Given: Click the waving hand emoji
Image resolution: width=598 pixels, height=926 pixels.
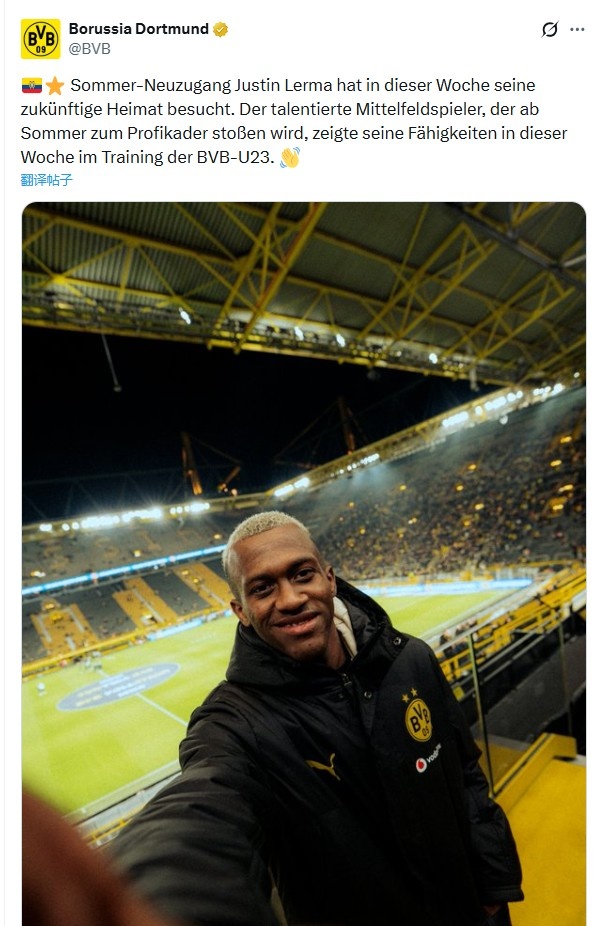Looking at the screenshot, I should click(x=290, y=157).
